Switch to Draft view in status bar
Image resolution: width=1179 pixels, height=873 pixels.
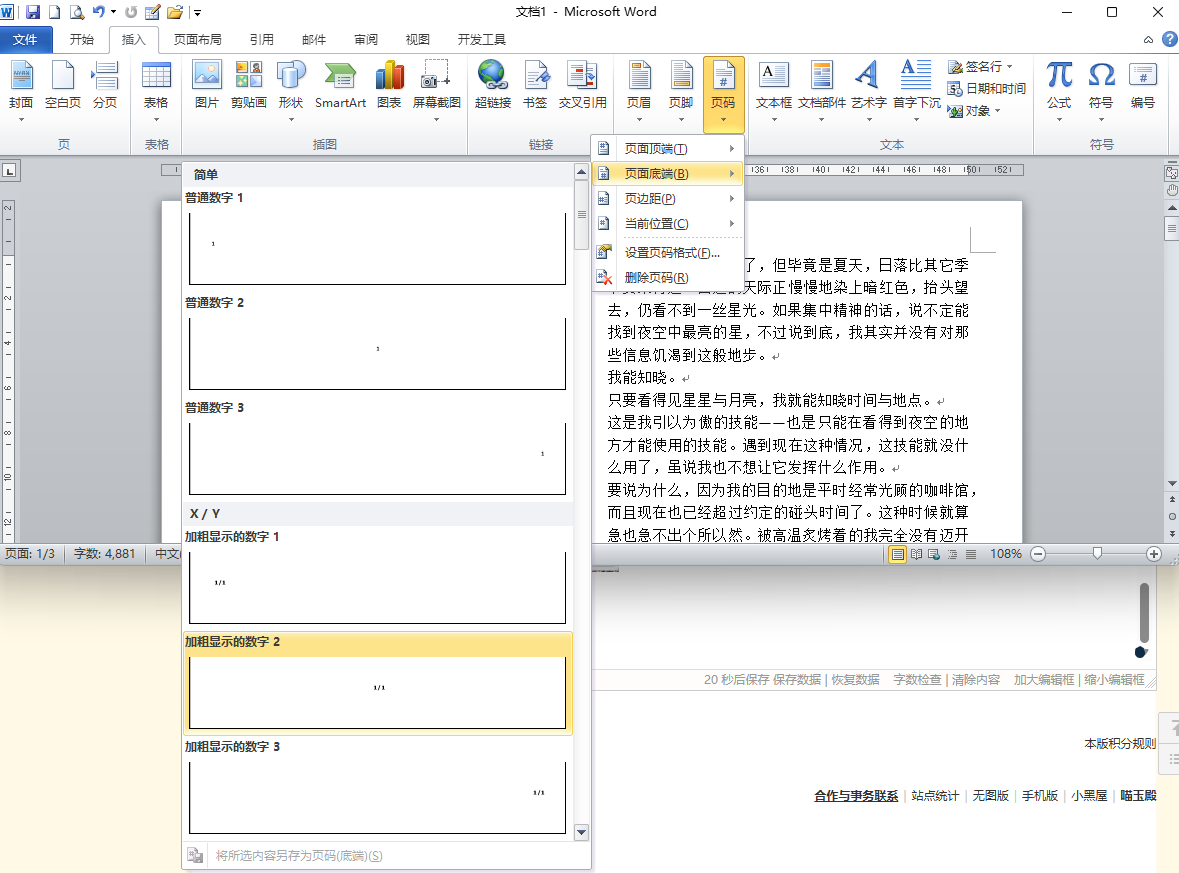(971, 554)
